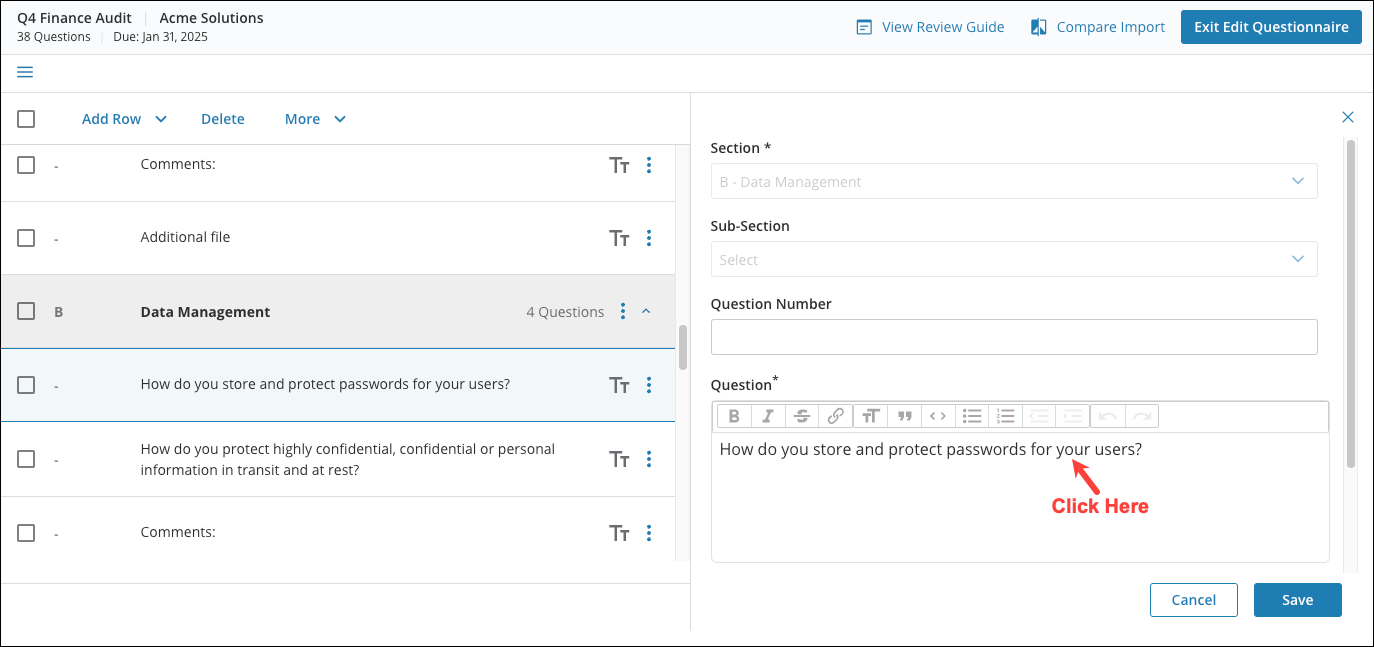Open the blockquote formatting option

[904, 415]
